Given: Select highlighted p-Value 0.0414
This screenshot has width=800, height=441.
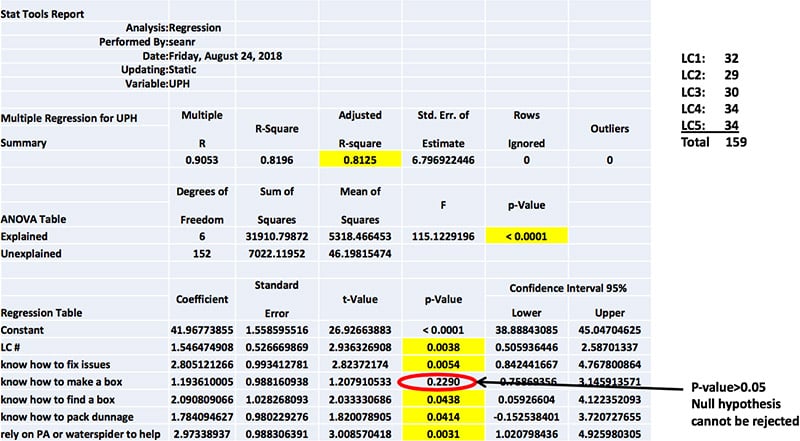Looking at the screenshot, I should coord(443,417).
